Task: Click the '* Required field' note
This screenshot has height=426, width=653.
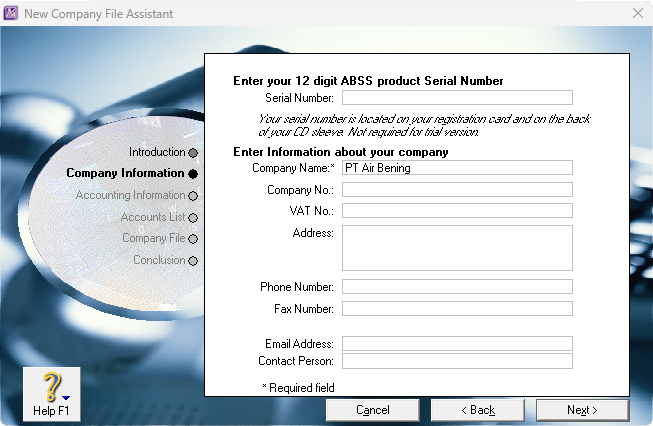Action: [298, 388]
